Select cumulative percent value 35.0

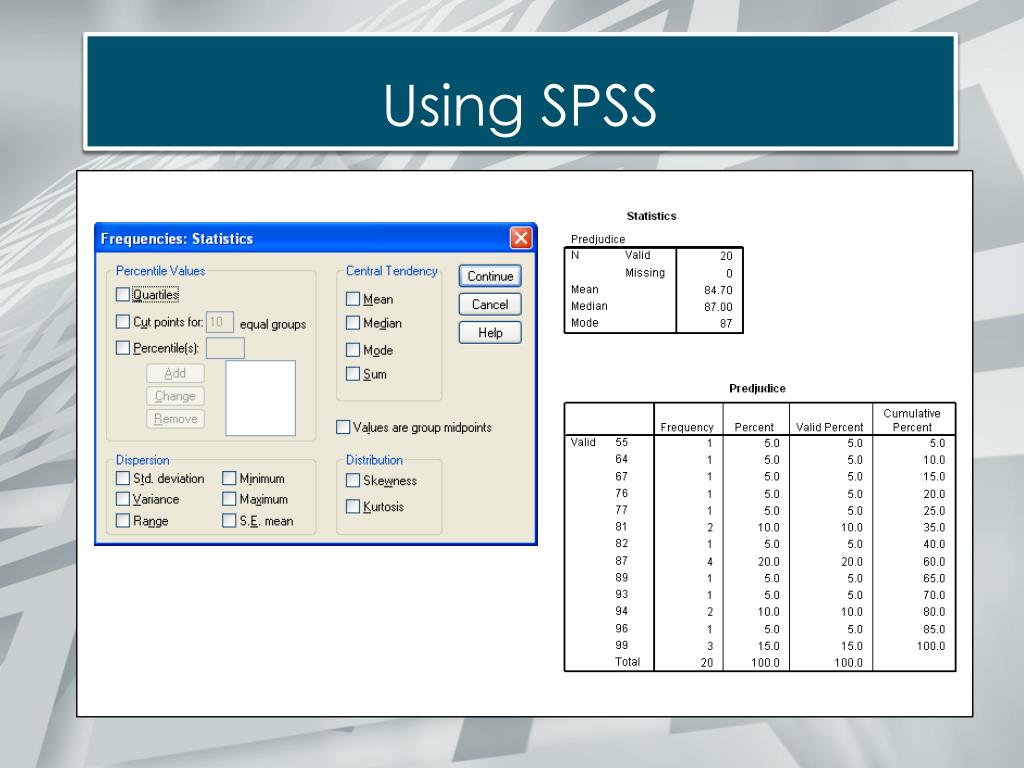934,528
